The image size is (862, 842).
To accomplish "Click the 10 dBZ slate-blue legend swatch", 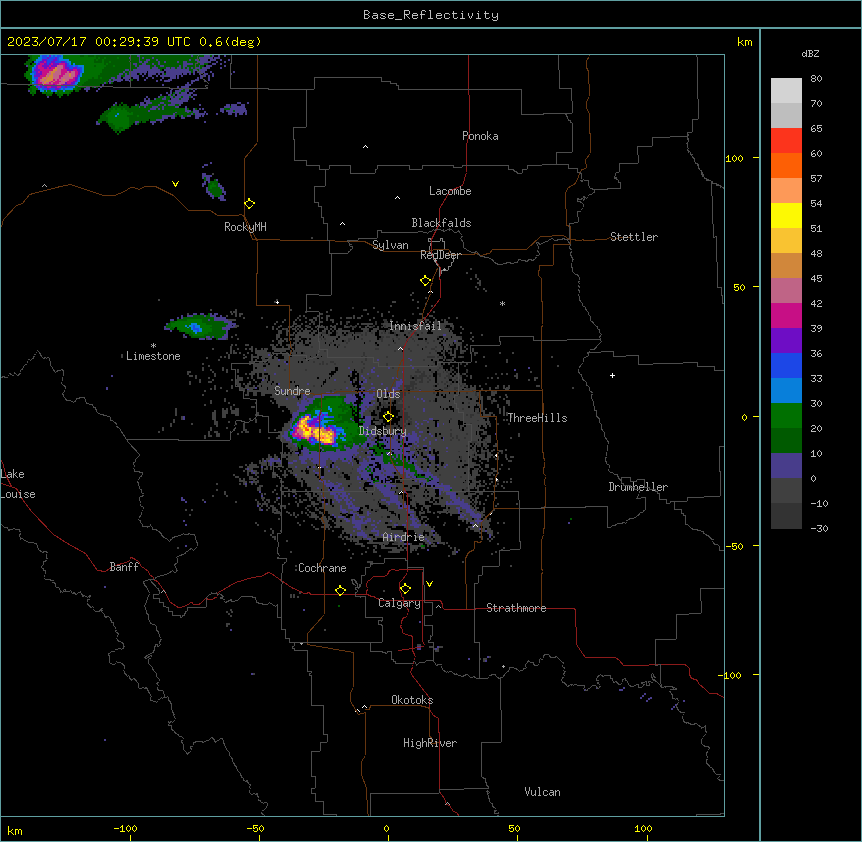I will [x=786, y=466].
